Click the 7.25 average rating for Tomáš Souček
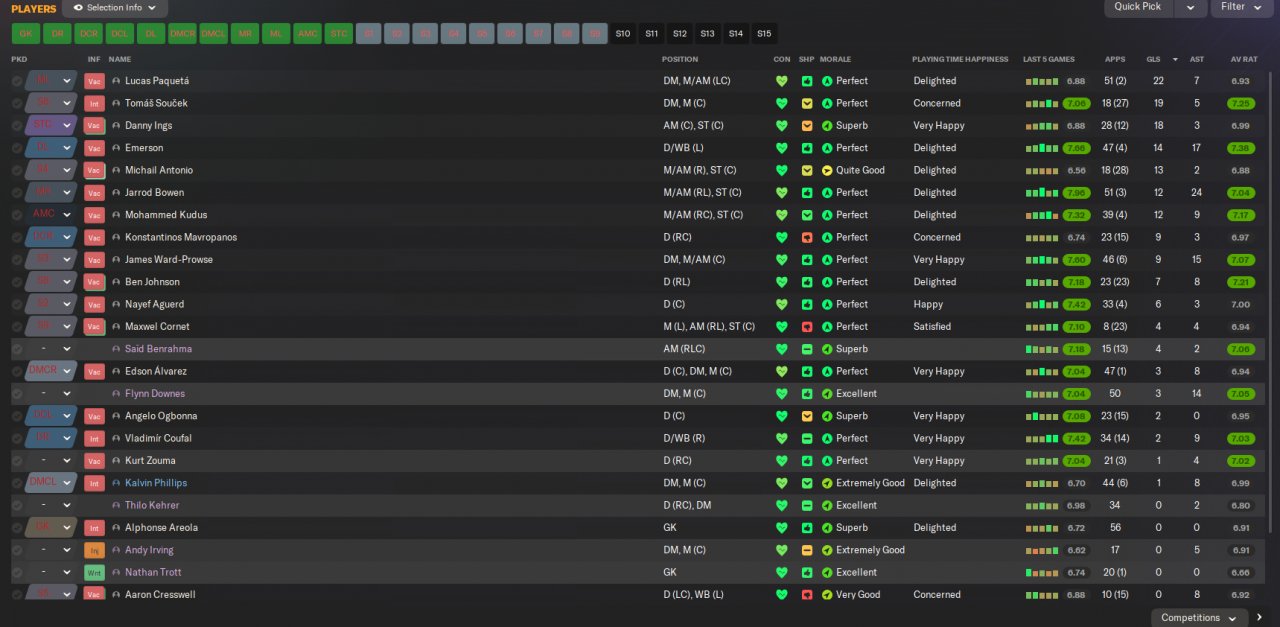This screenshot has height=627, width=1280. (1240, 103)
